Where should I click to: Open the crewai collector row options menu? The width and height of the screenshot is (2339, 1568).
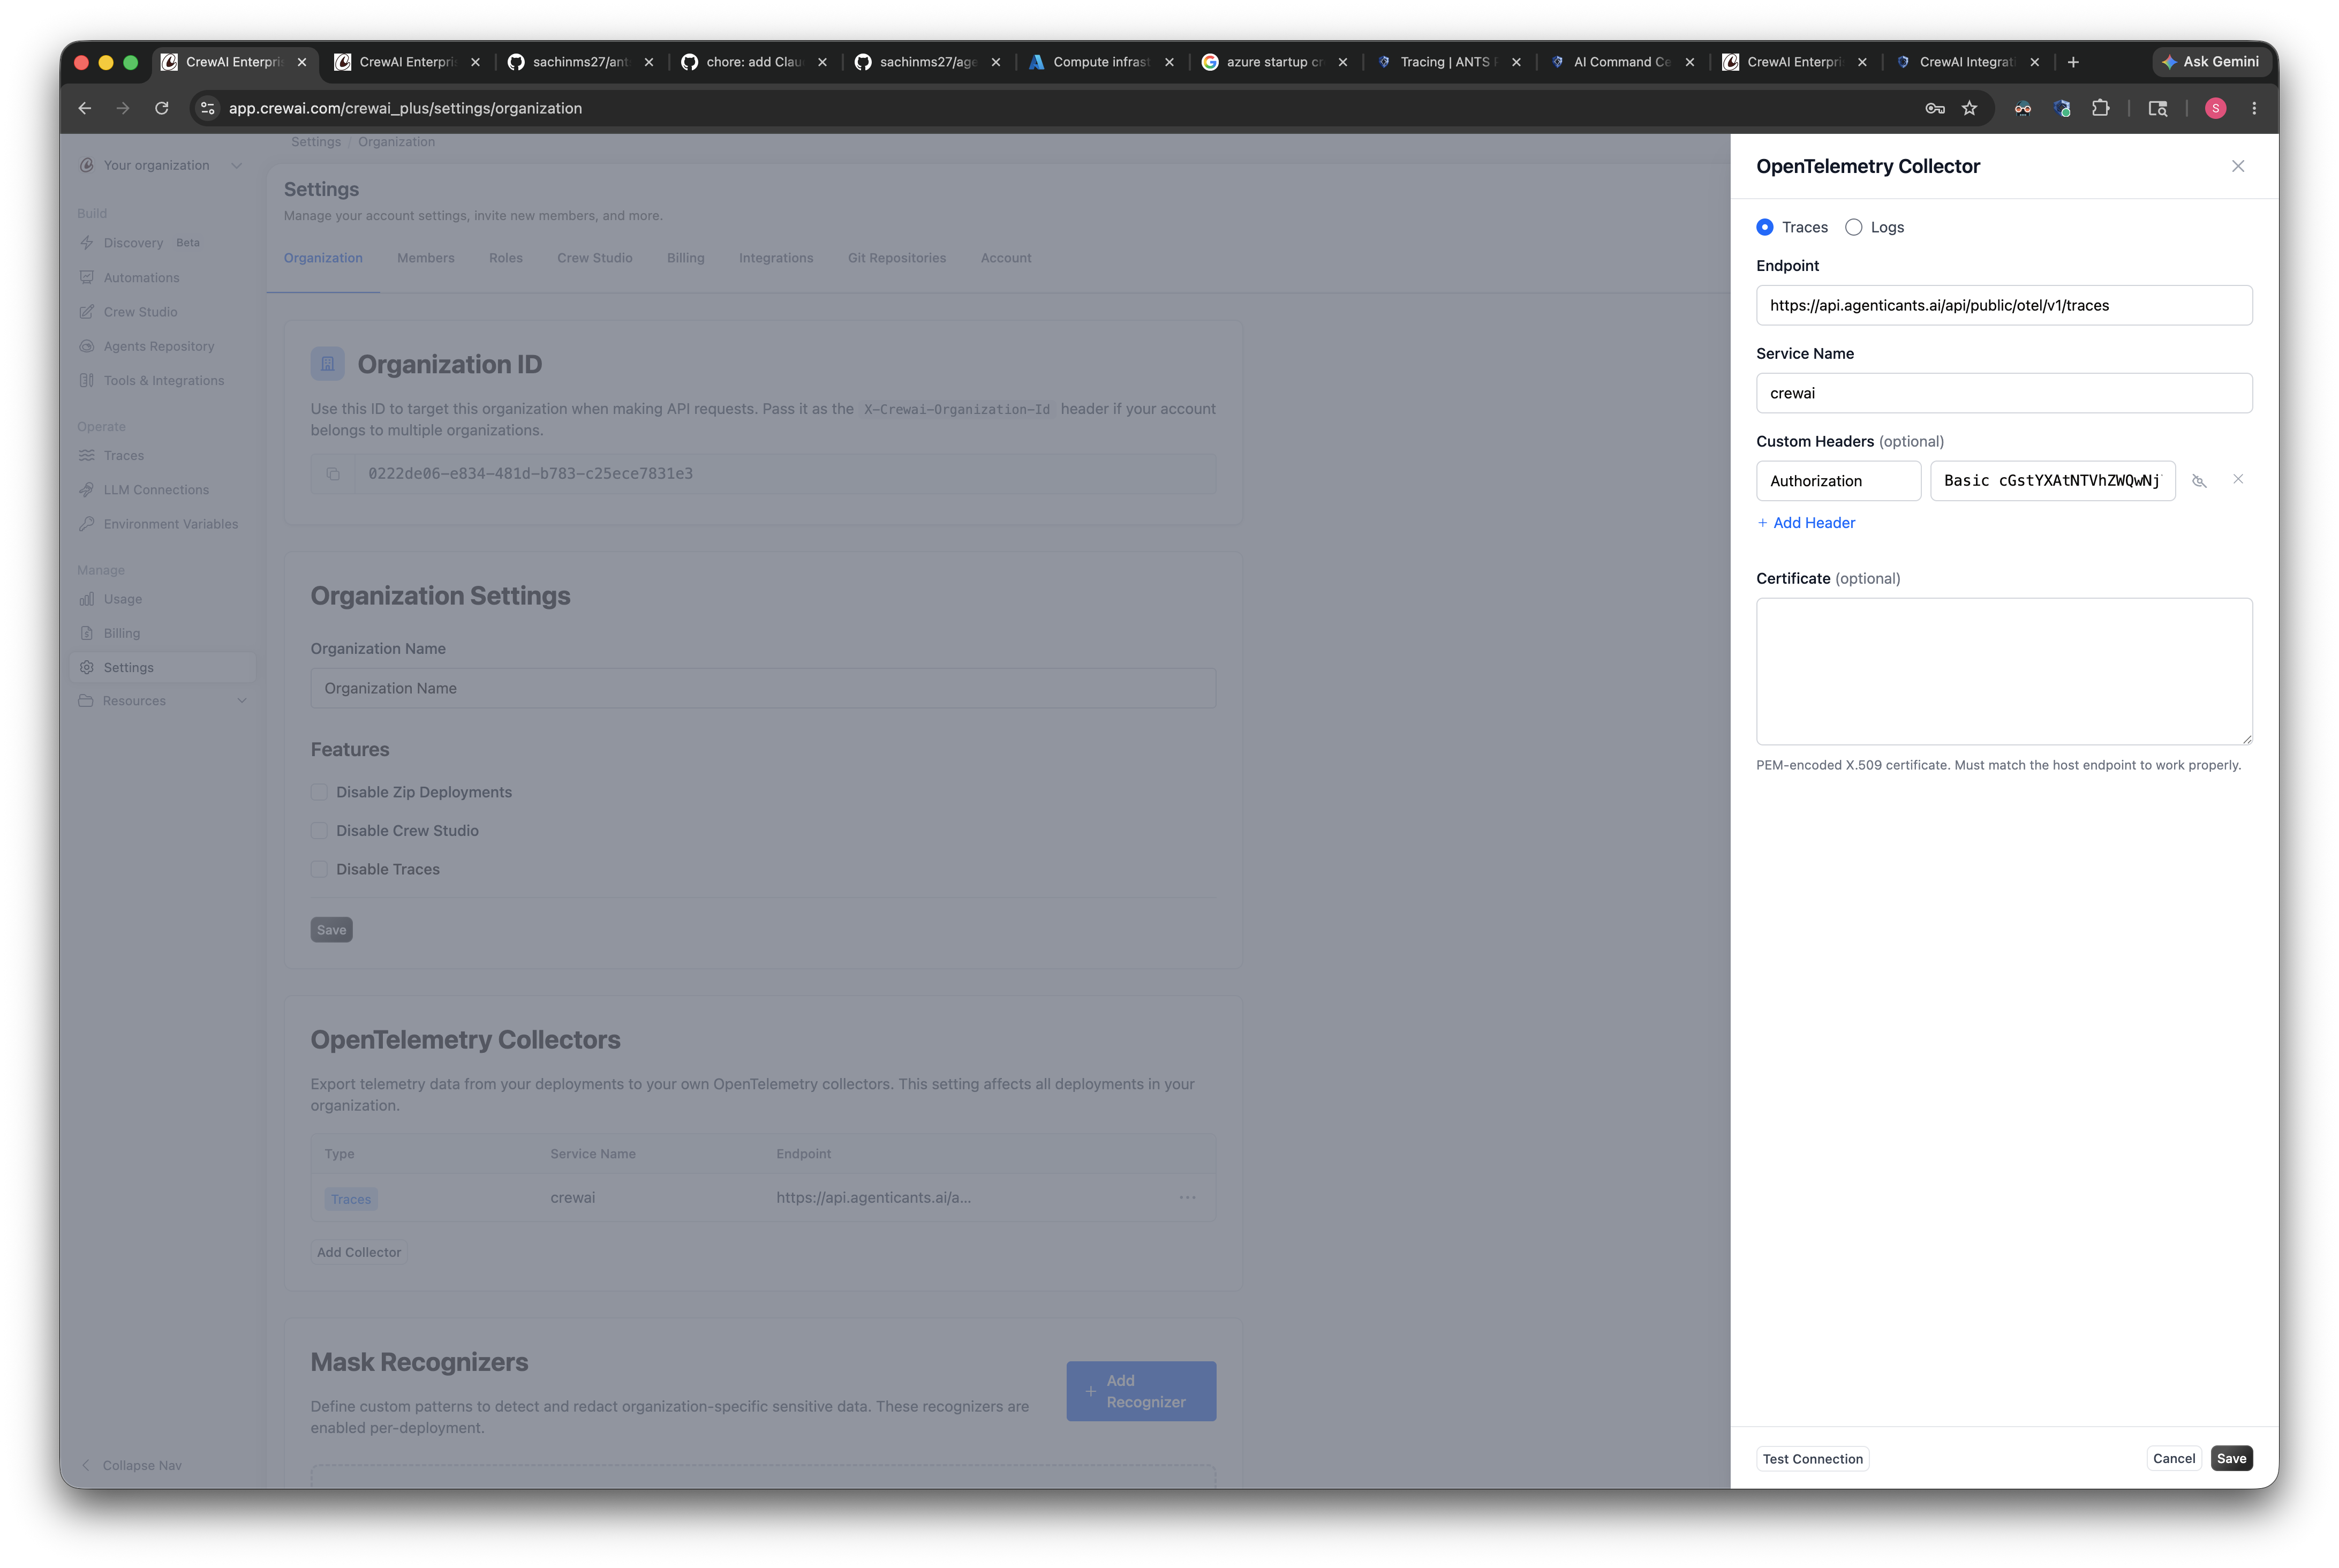pos(1187,1197)
